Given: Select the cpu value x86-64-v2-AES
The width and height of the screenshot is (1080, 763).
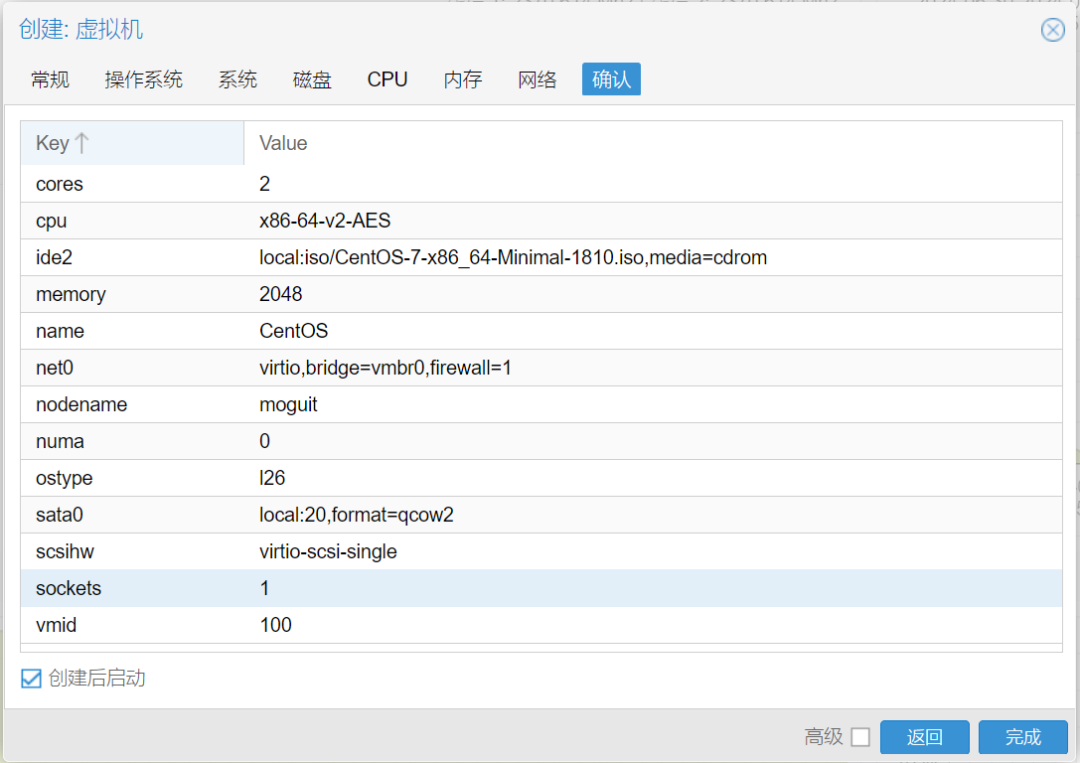Looking at the screenshot, I should tap(324, 220).
